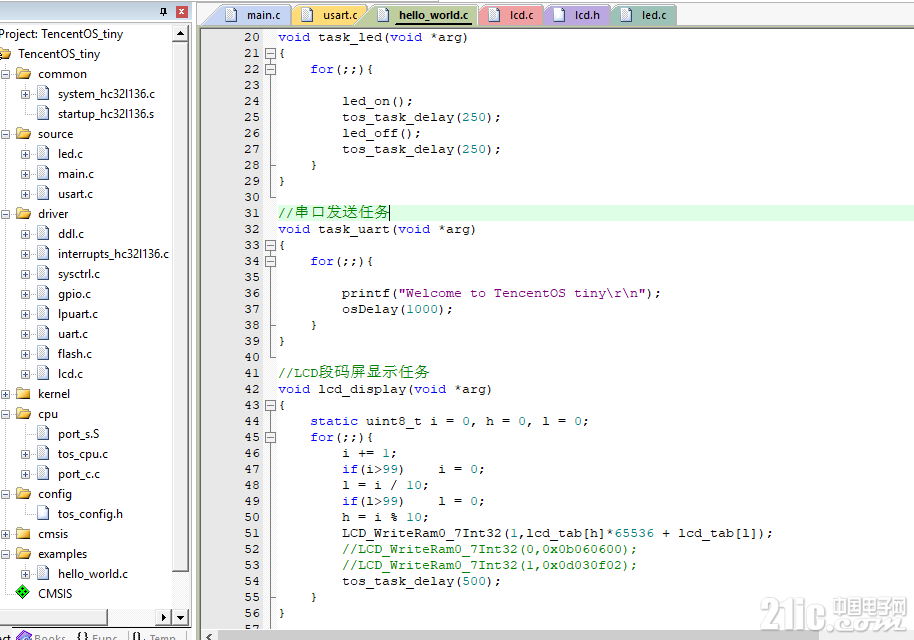
Task: Collapse the examples folder group
Action: pos(6,554)
